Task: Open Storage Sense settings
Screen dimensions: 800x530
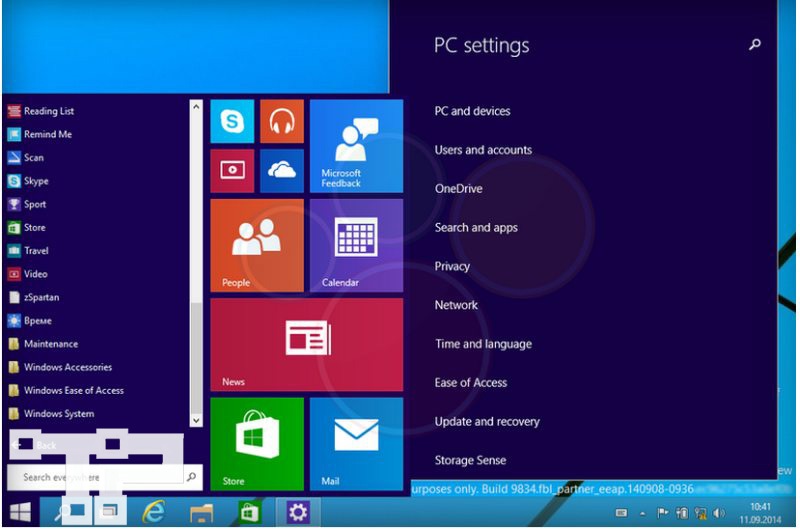Action: (x=470, y=460)
